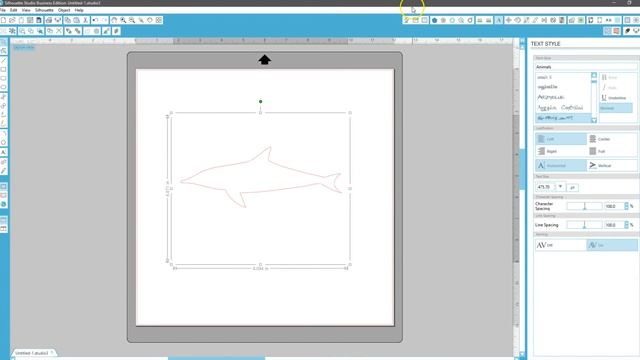Click the green rotation handle above selection
The image size is (640, 360).
(260, 102)
